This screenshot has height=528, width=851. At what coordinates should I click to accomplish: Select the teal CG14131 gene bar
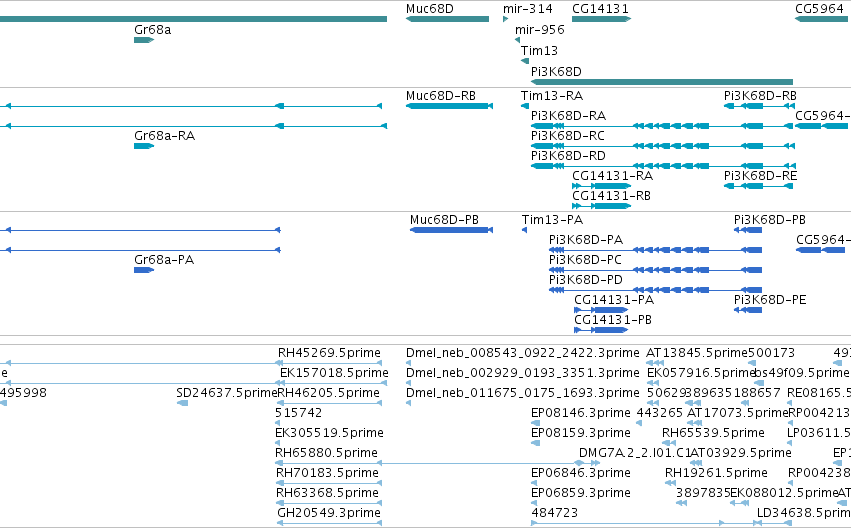(601, 19)
